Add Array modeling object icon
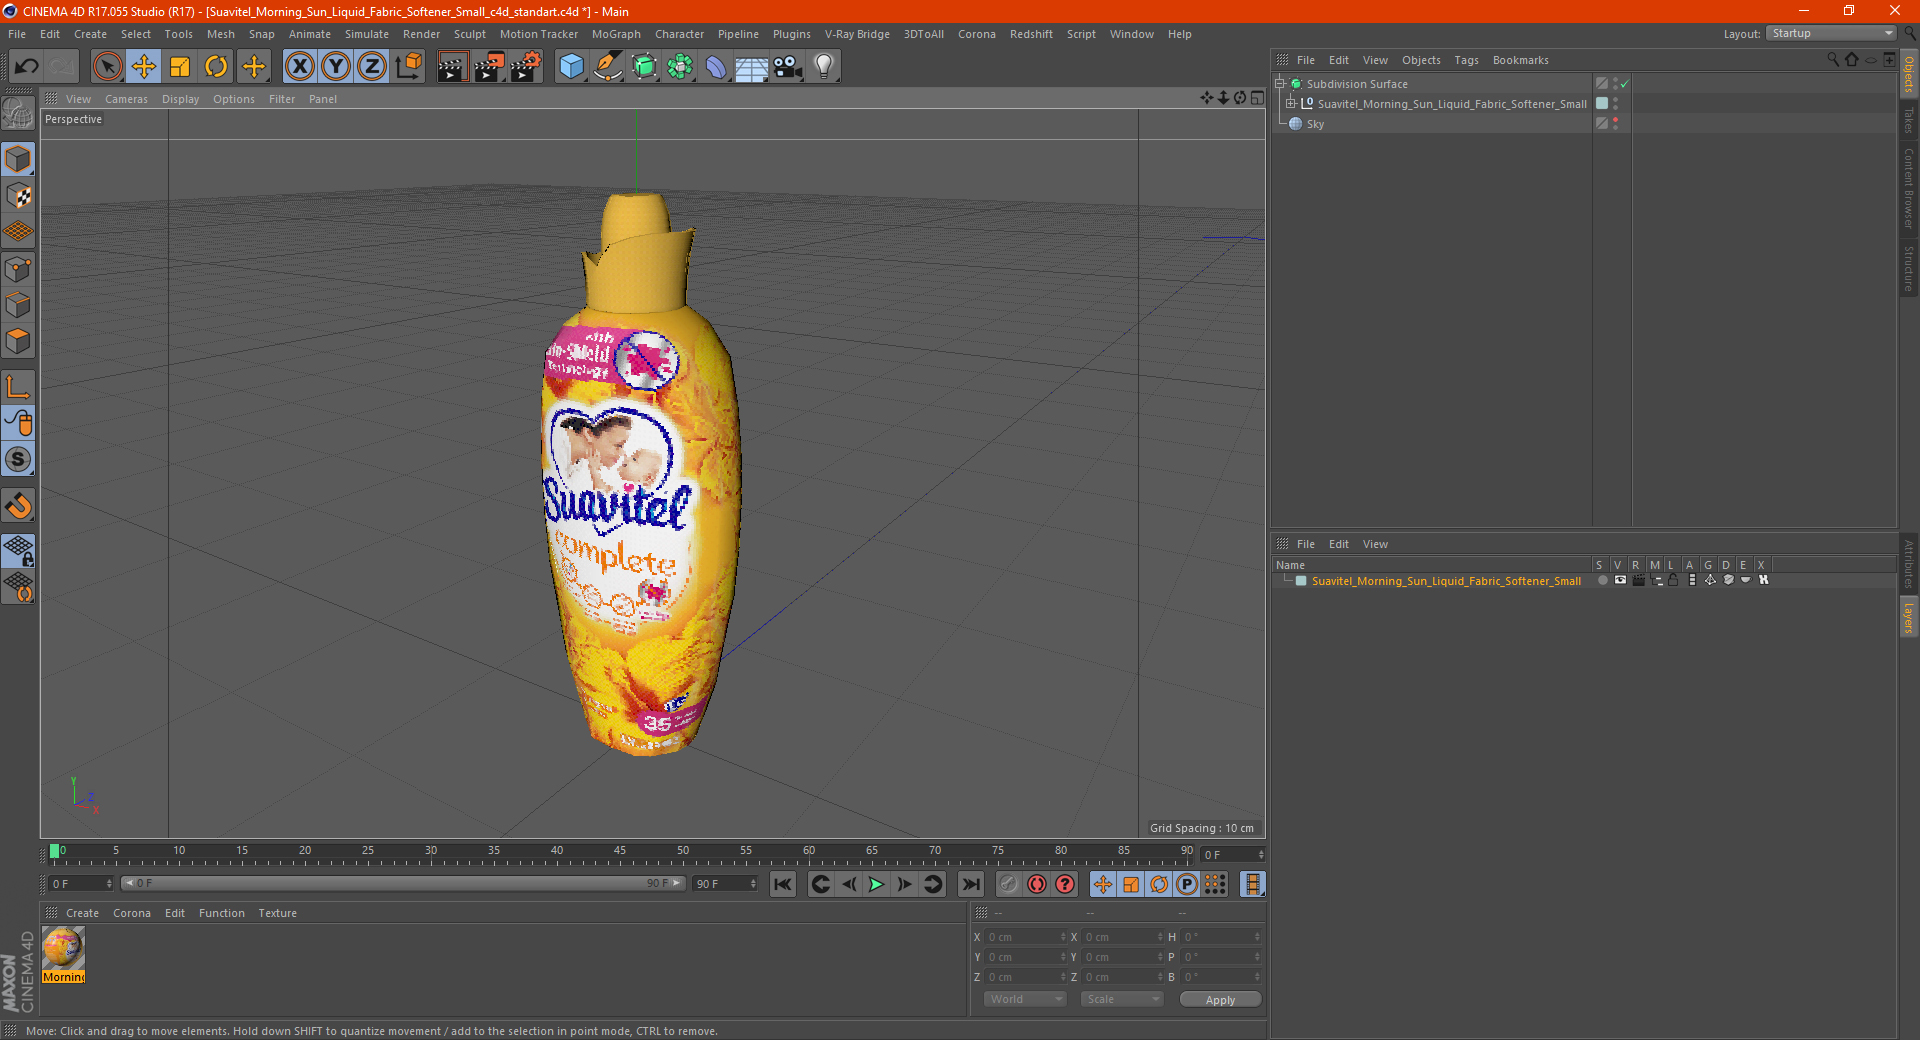This screenshot has width=1920, height=1040. pyautogui.click(x=681, y=67)
